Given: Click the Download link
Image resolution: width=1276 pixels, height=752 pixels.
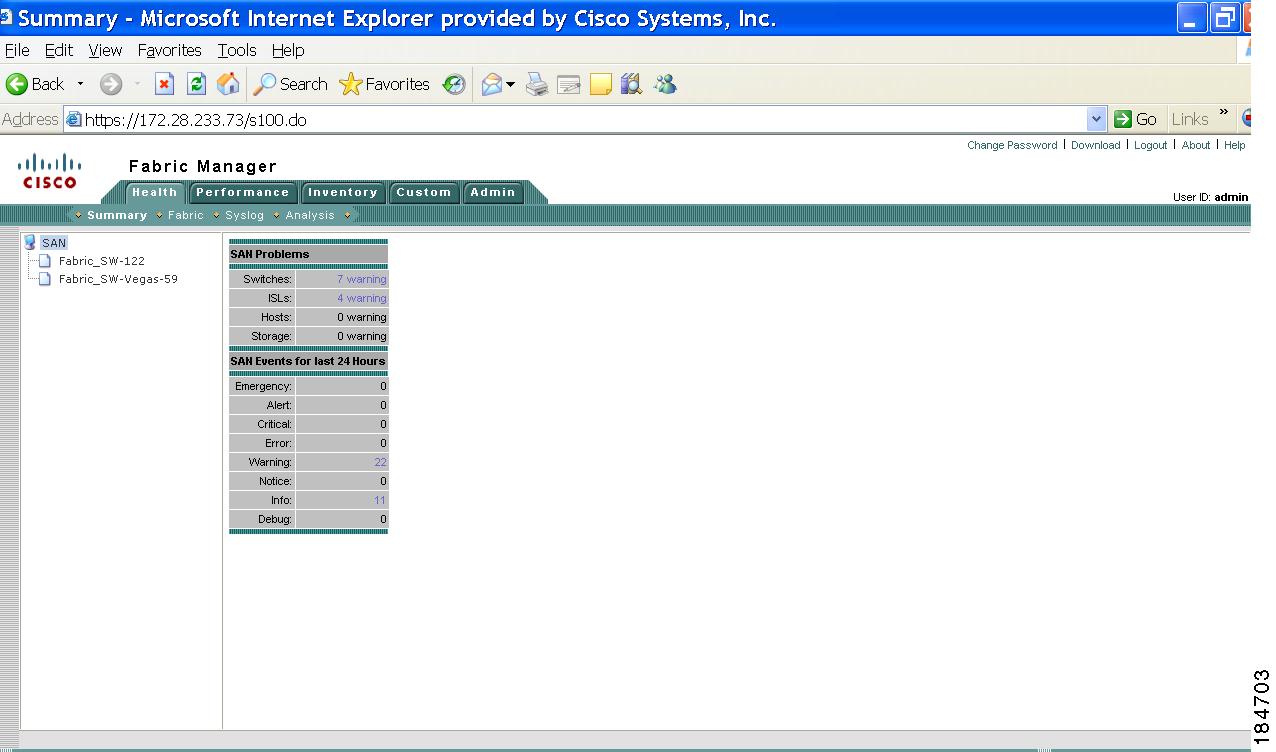Looking at the screenshot, I should click(1096, 145).
